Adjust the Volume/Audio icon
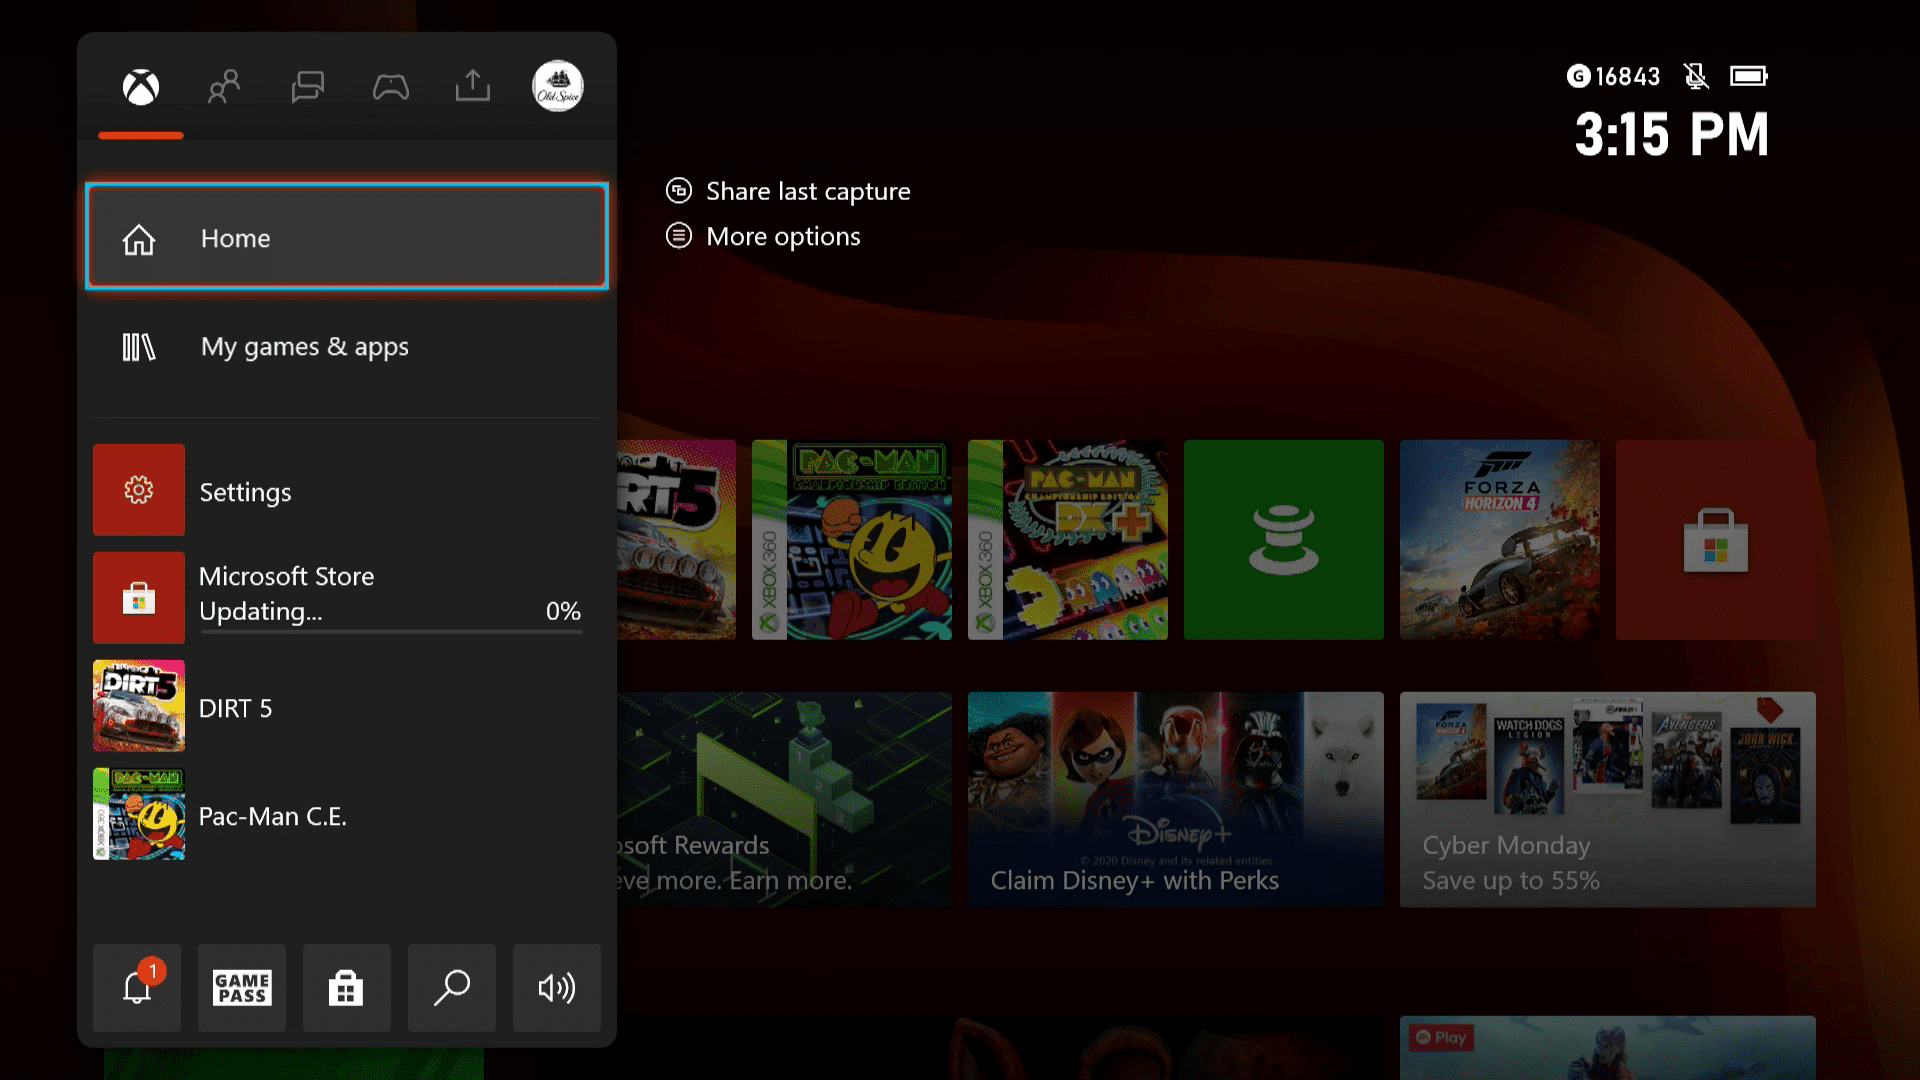This screenshot has width=1920, height=1080. 556,988
